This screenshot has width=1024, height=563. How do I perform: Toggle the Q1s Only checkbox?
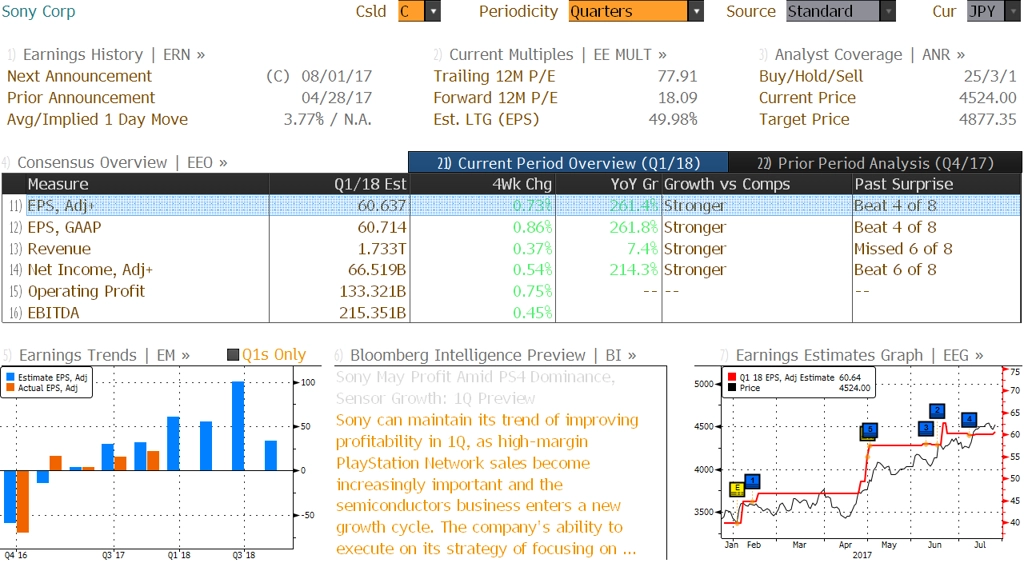233,355
